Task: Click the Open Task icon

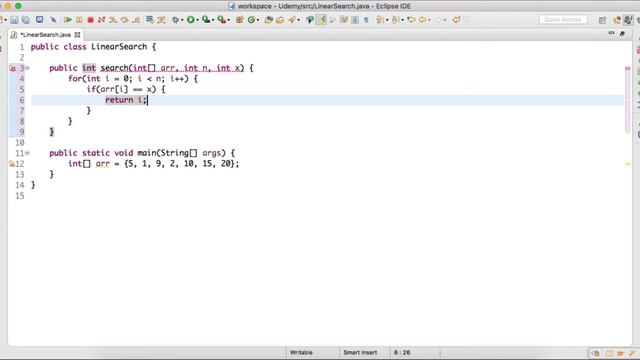Action: coord(280,20)
